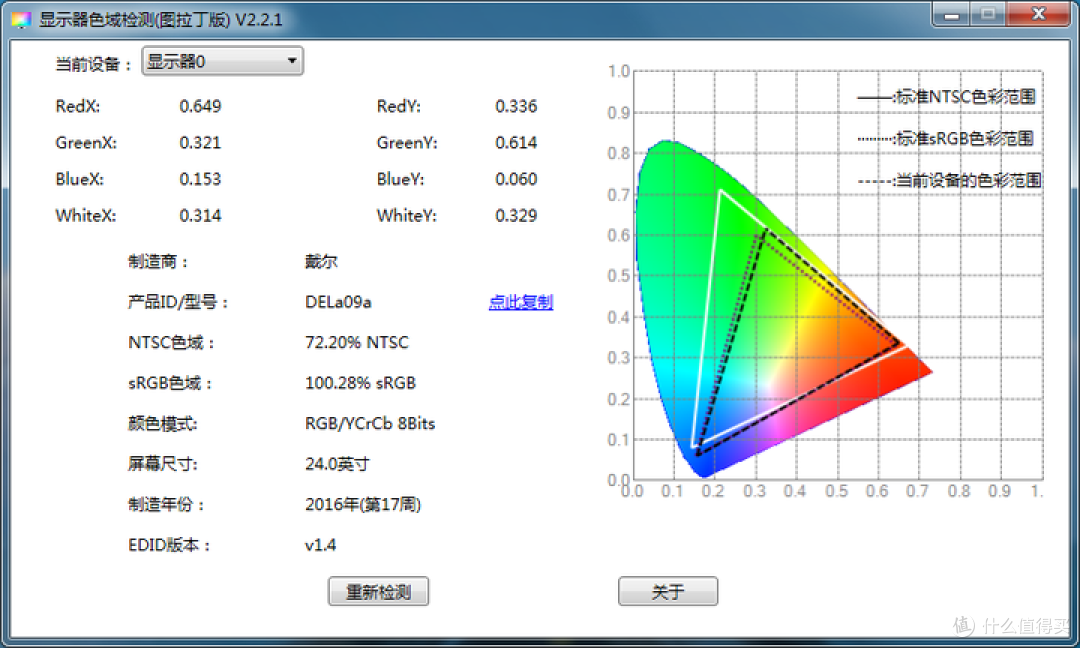1080x648 pixels.
Task: Click the 100.28% sRGB gamut value
Action: 360,383
